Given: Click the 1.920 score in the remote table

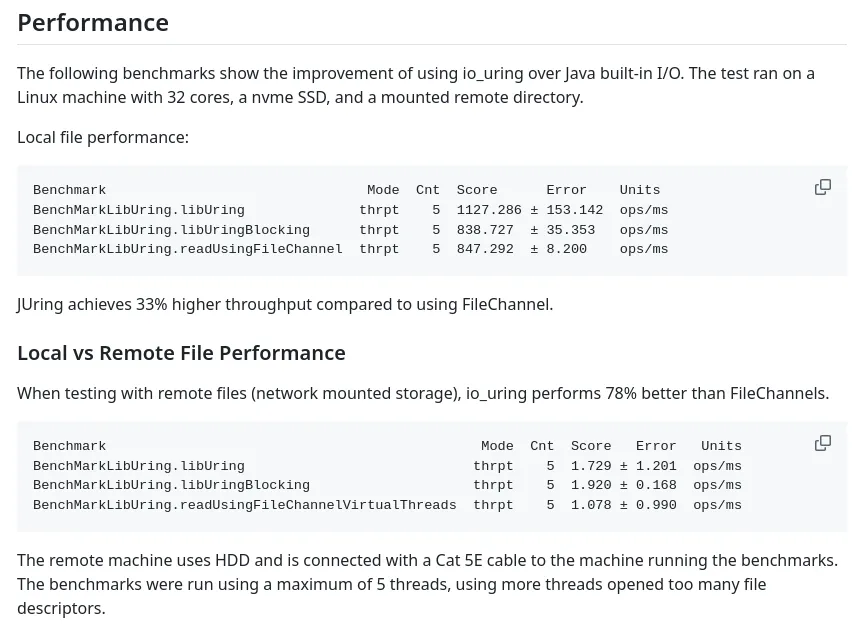Looking at the screenshot, I should point(591,485).
